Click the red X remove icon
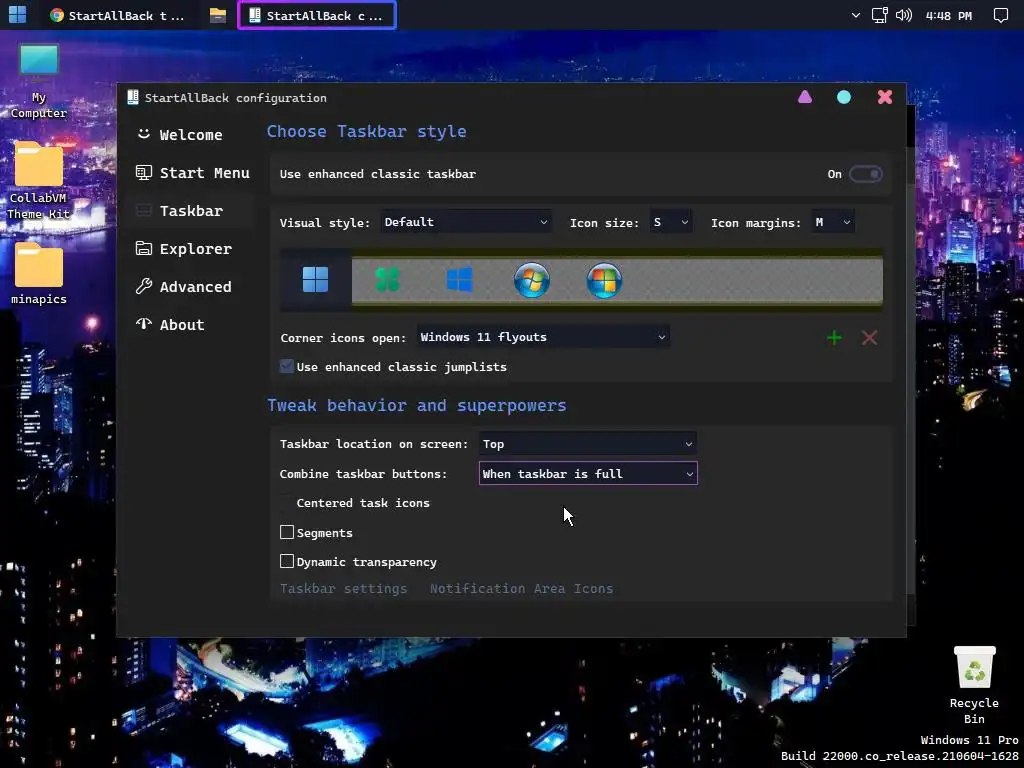 pos(869,338)
